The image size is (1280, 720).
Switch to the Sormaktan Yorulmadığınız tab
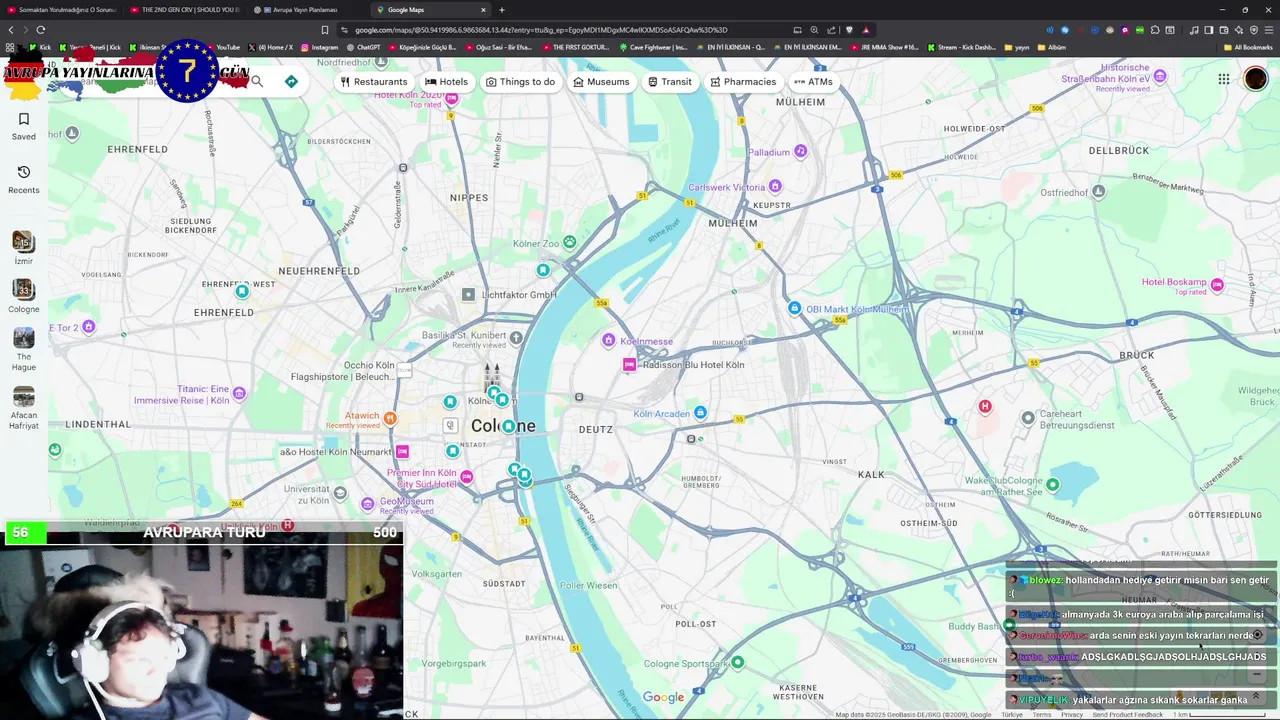tap(62, 10)
